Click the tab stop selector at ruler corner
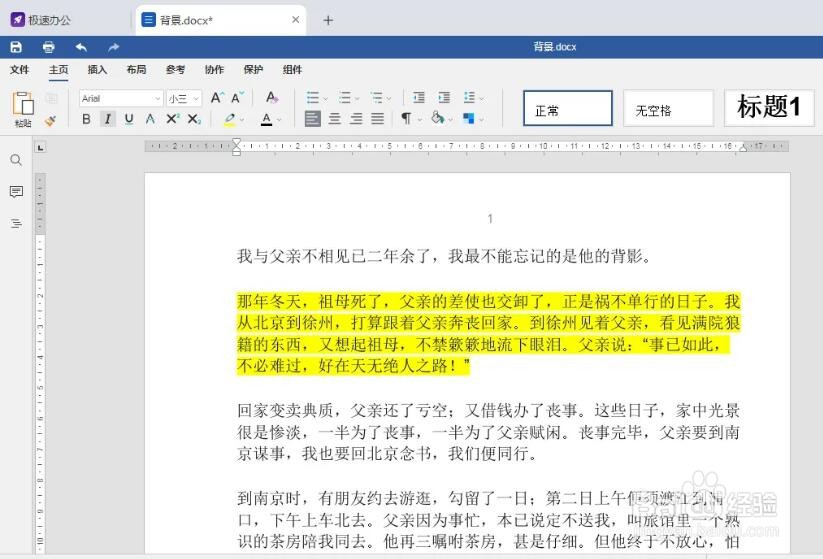Viewport: 823px width, 559px height. pos(40,147)
